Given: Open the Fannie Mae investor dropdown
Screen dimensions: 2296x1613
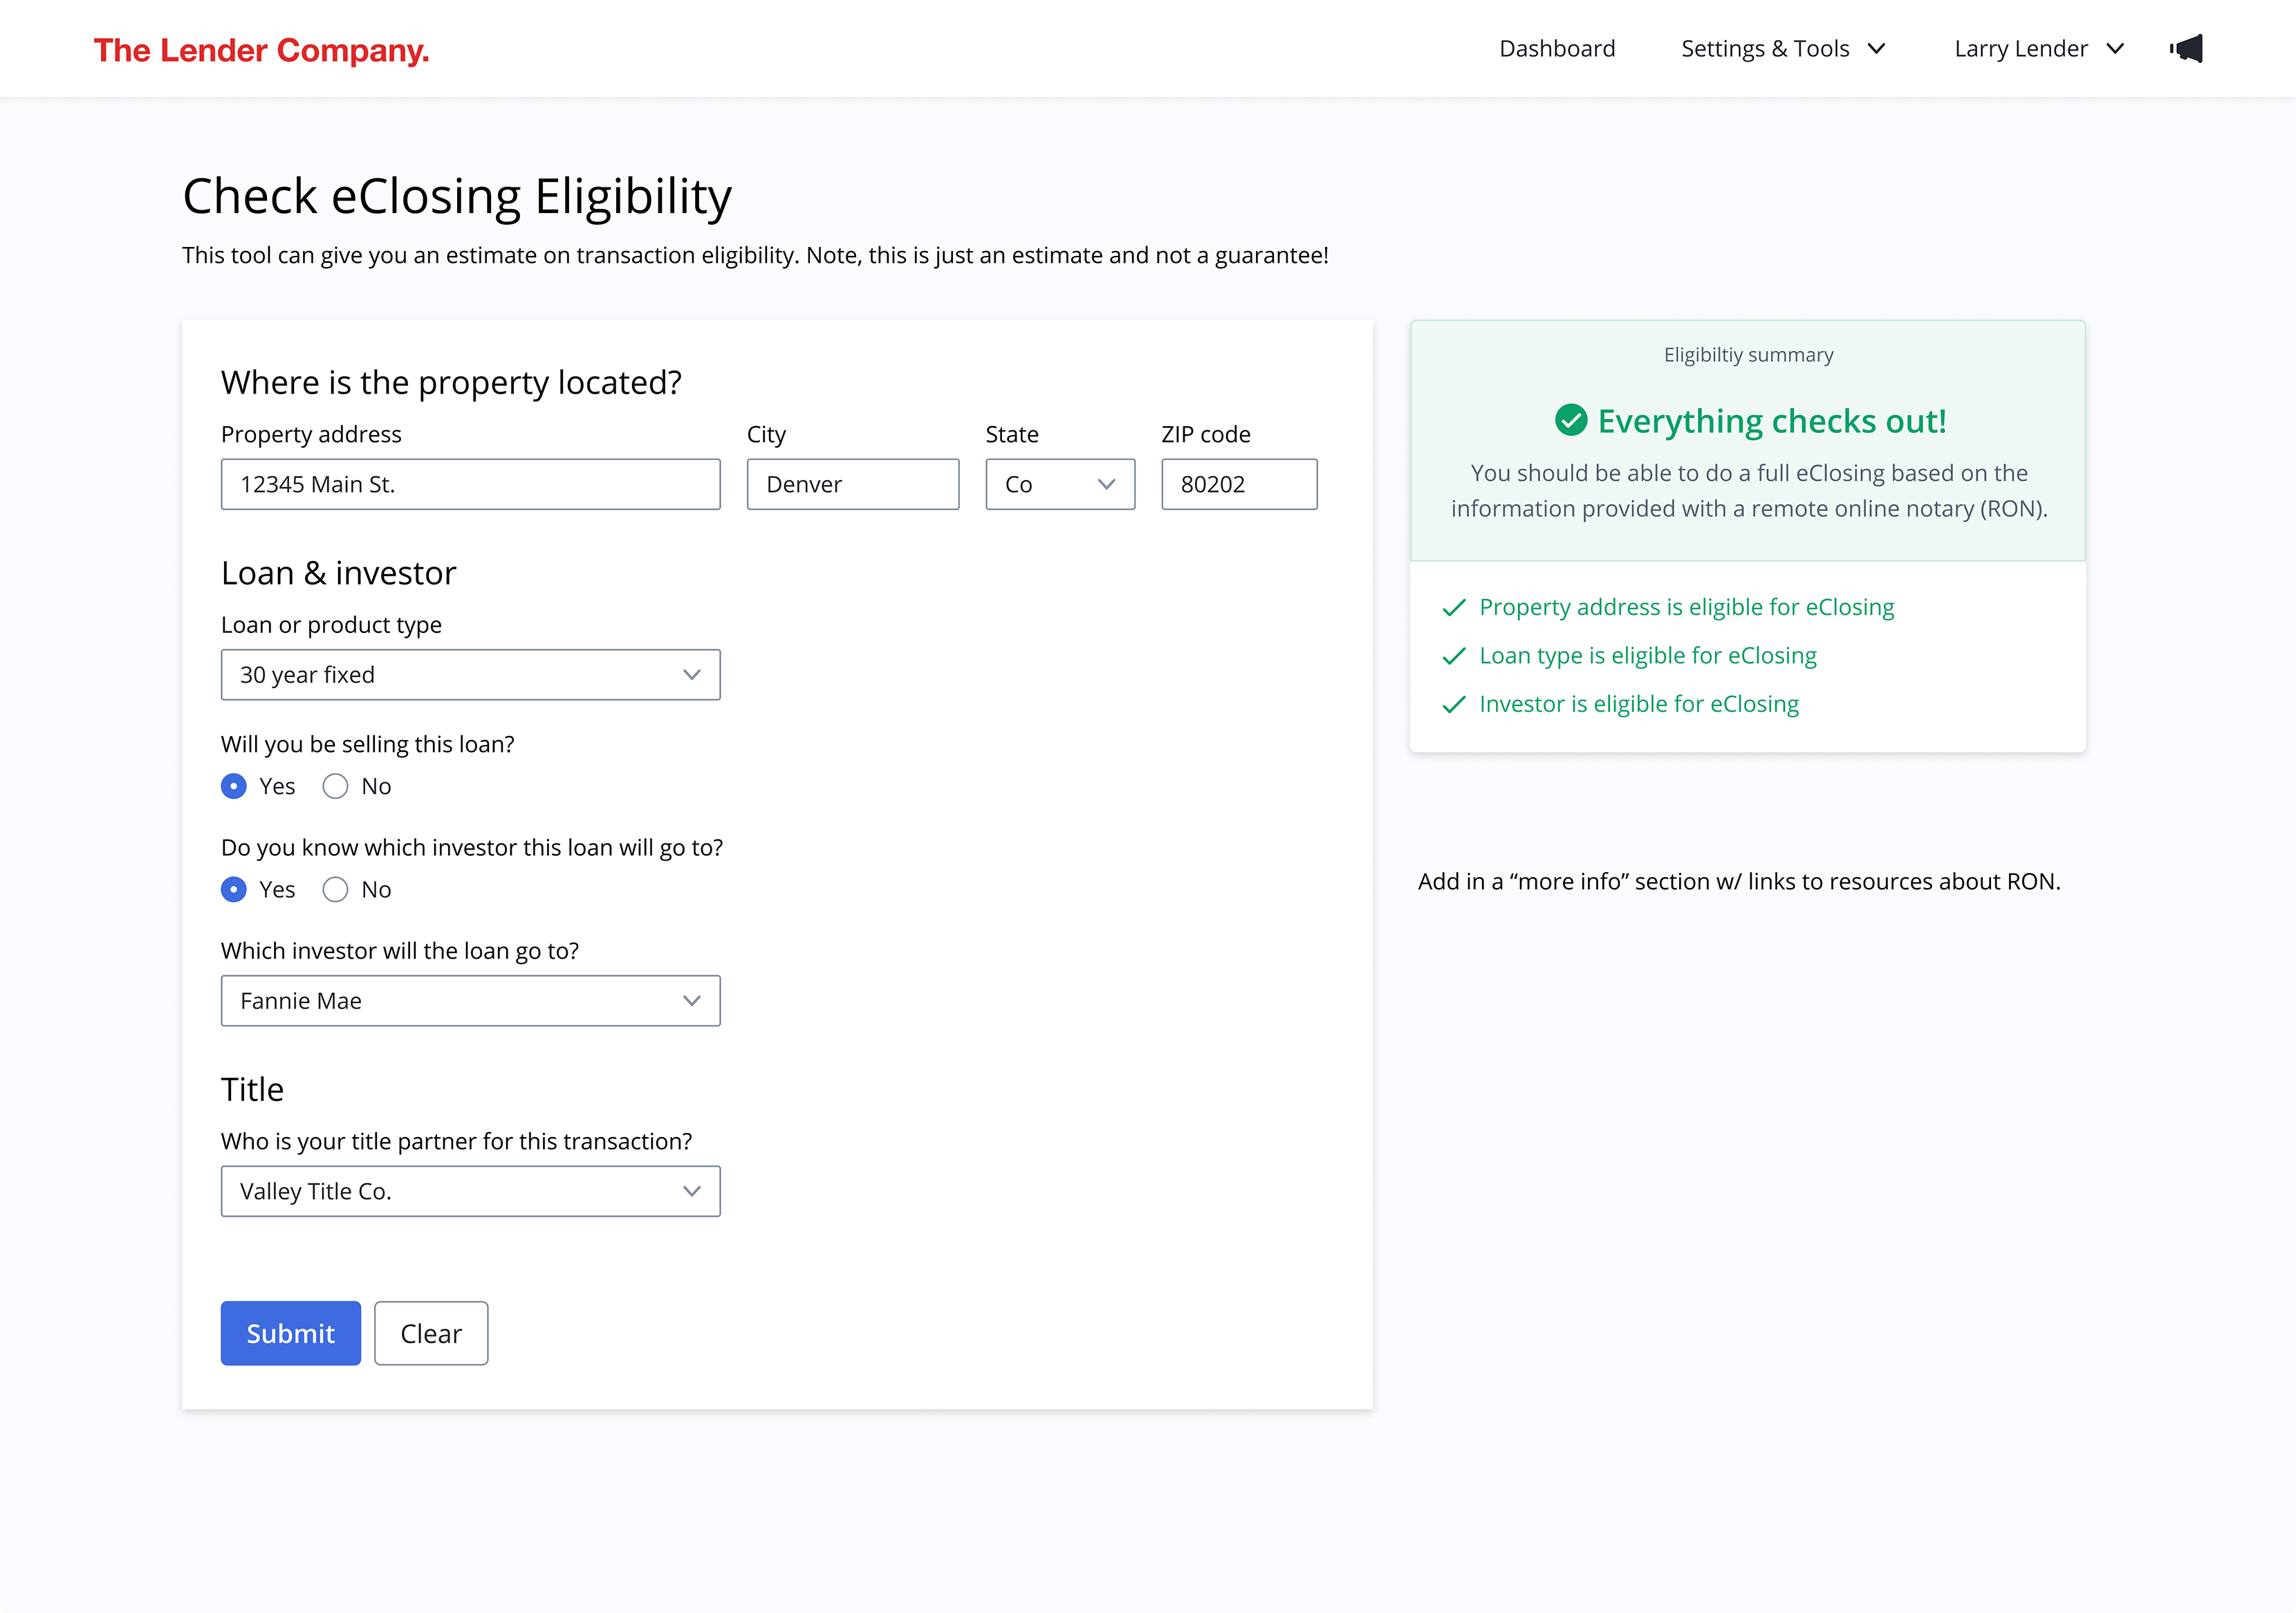Looking at the screenshot, I should coord(470,1001).
